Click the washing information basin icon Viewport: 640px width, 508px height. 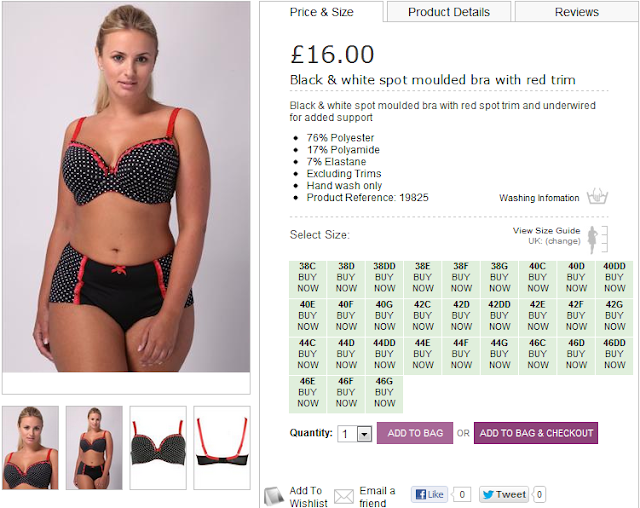pyautogui.click(x=597, y=196)
